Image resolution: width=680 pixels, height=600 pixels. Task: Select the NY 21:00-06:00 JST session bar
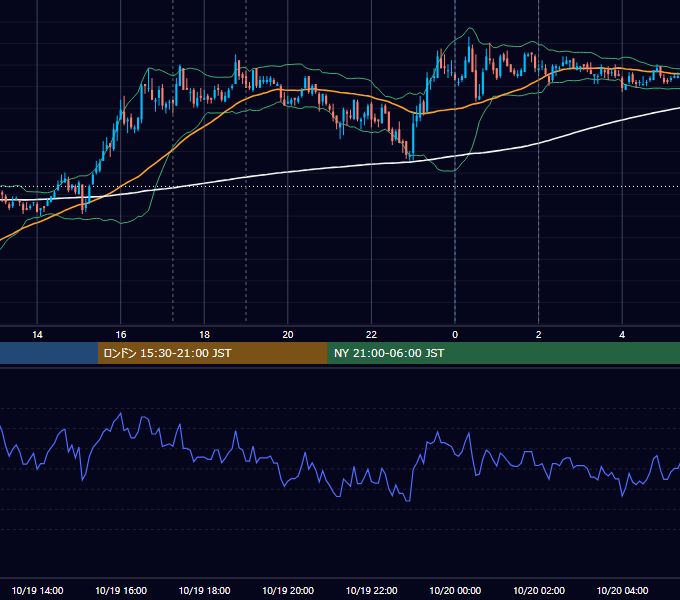[x=503, y=353]
